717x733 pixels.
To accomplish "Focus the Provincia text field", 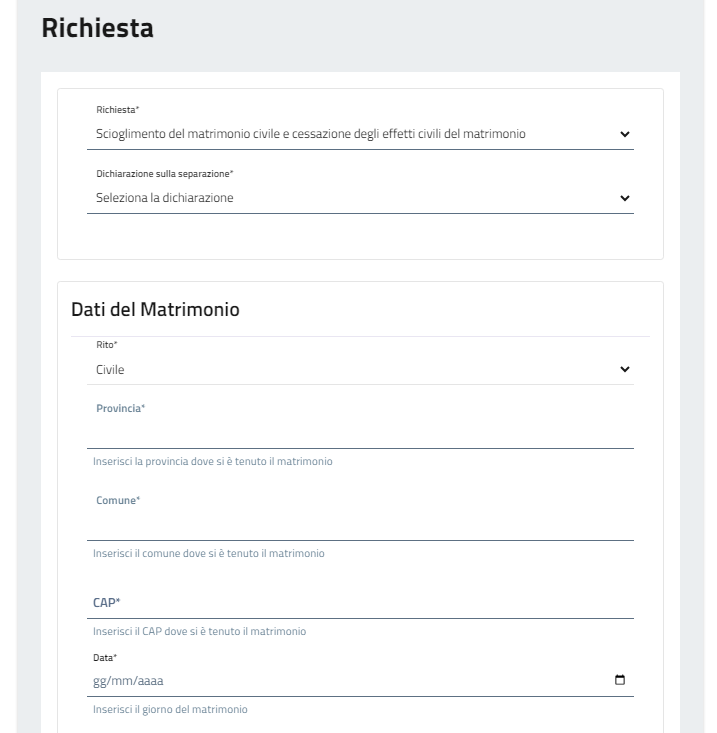I will 360,432.
